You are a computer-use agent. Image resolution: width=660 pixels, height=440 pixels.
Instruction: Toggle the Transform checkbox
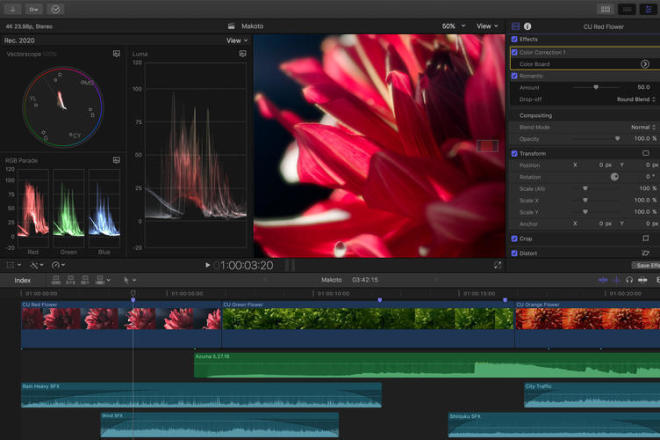[514, 154]
